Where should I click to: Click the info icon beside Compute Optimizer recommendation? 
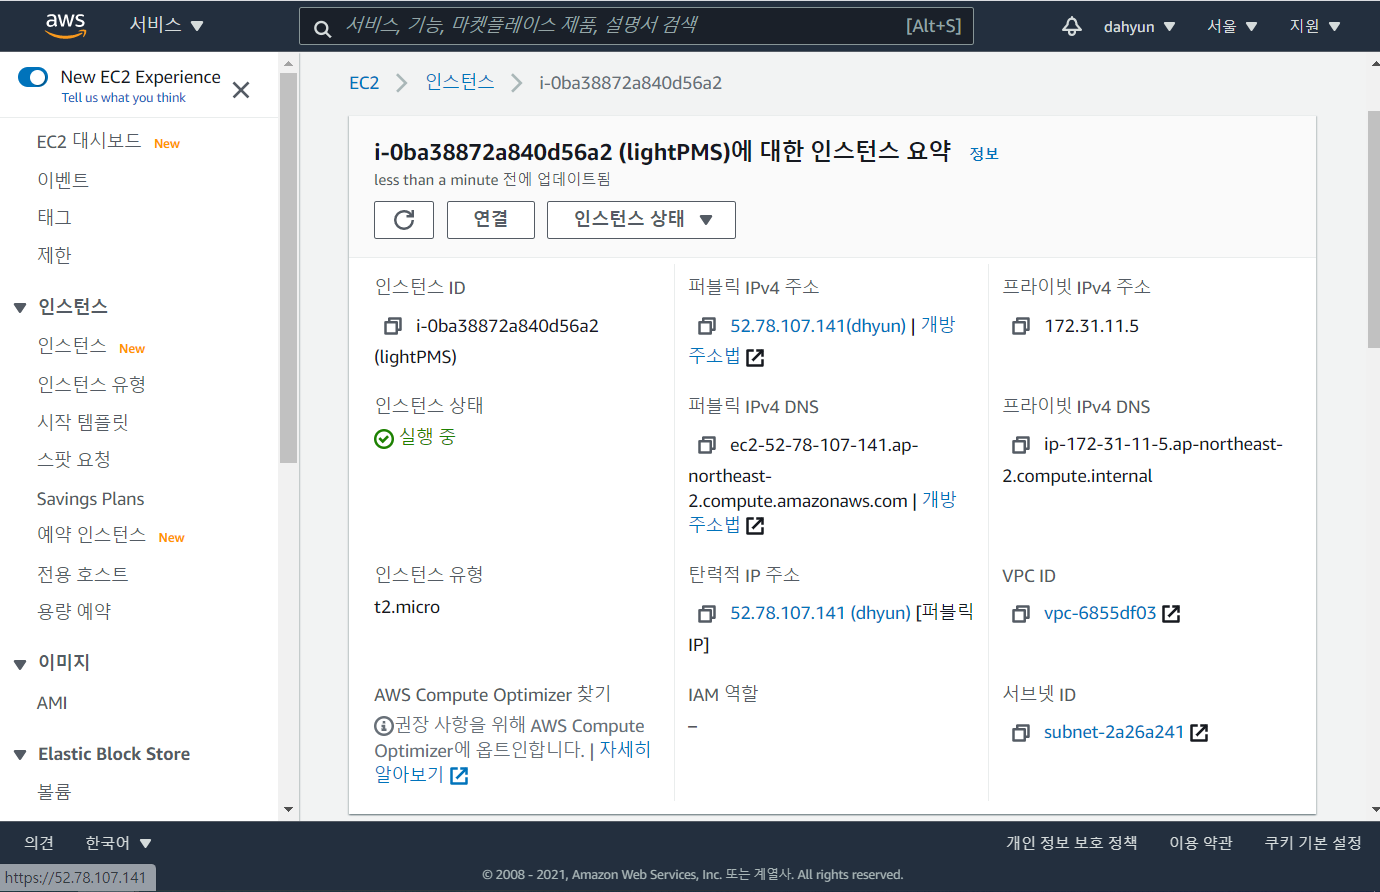click(x=384, y=726)
